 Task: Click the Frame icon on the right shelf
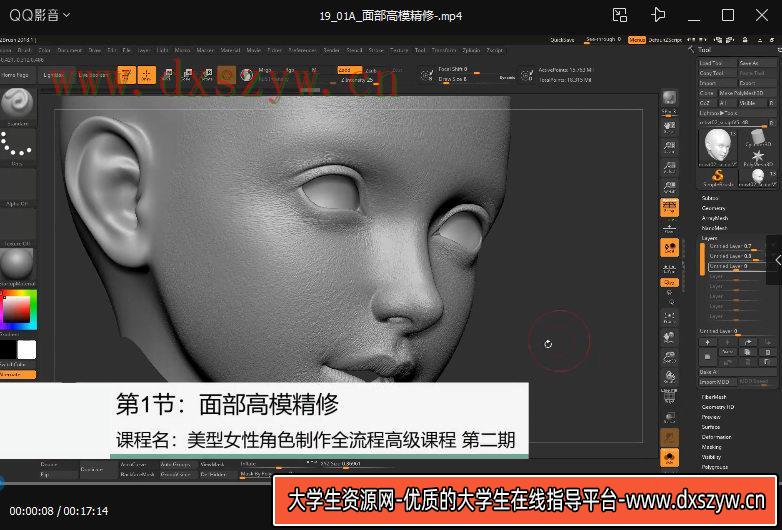tap(669, 317)
